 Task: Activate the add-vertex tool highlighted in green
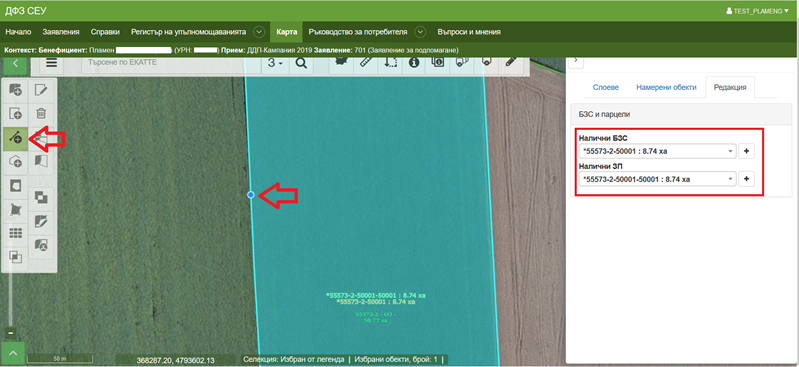tap(16, 138)
